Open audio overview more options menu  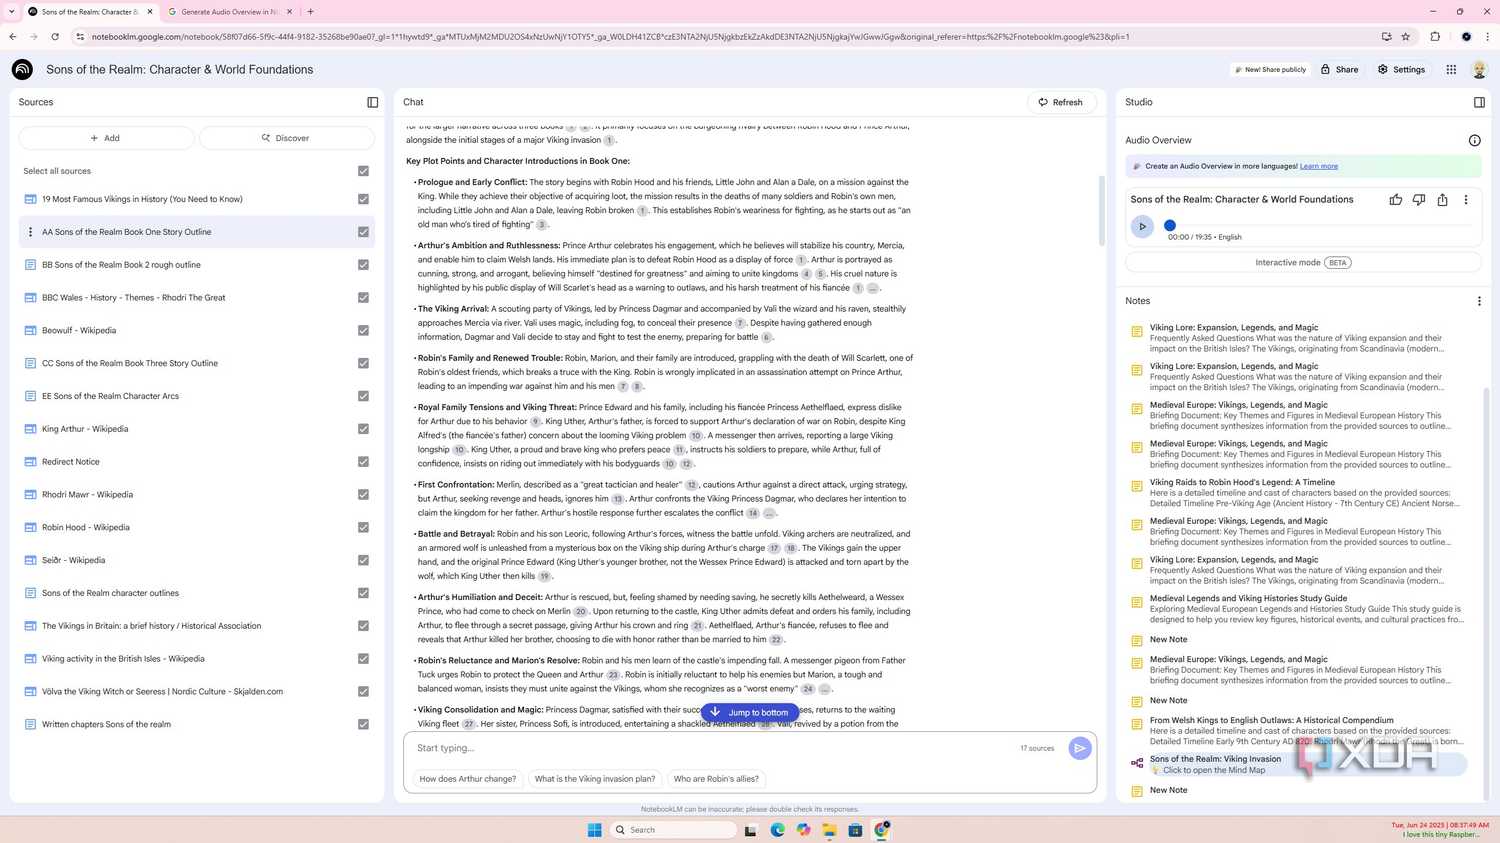click(1466, 200)
